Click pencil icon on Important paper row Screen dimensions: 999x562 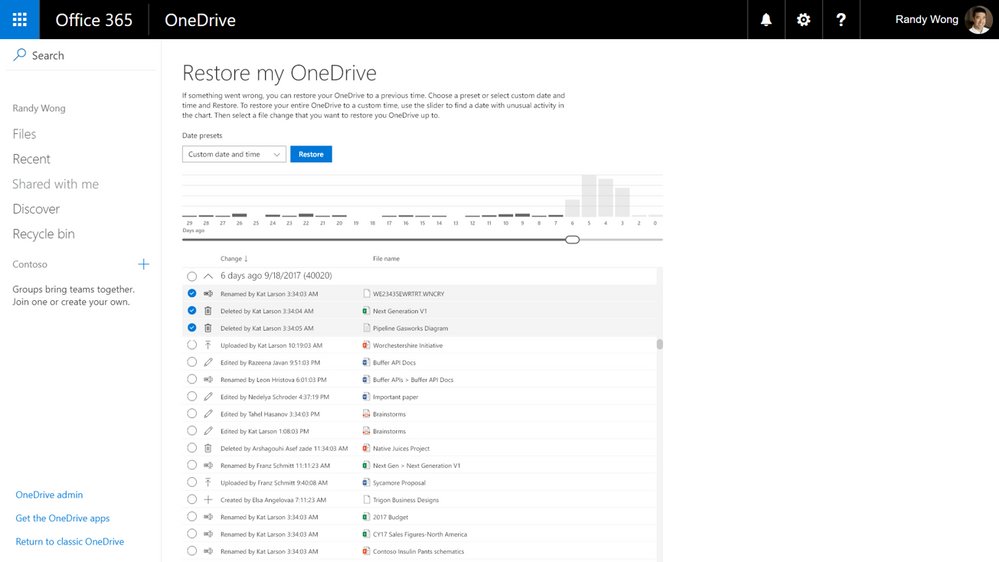[x=208, y=397]
